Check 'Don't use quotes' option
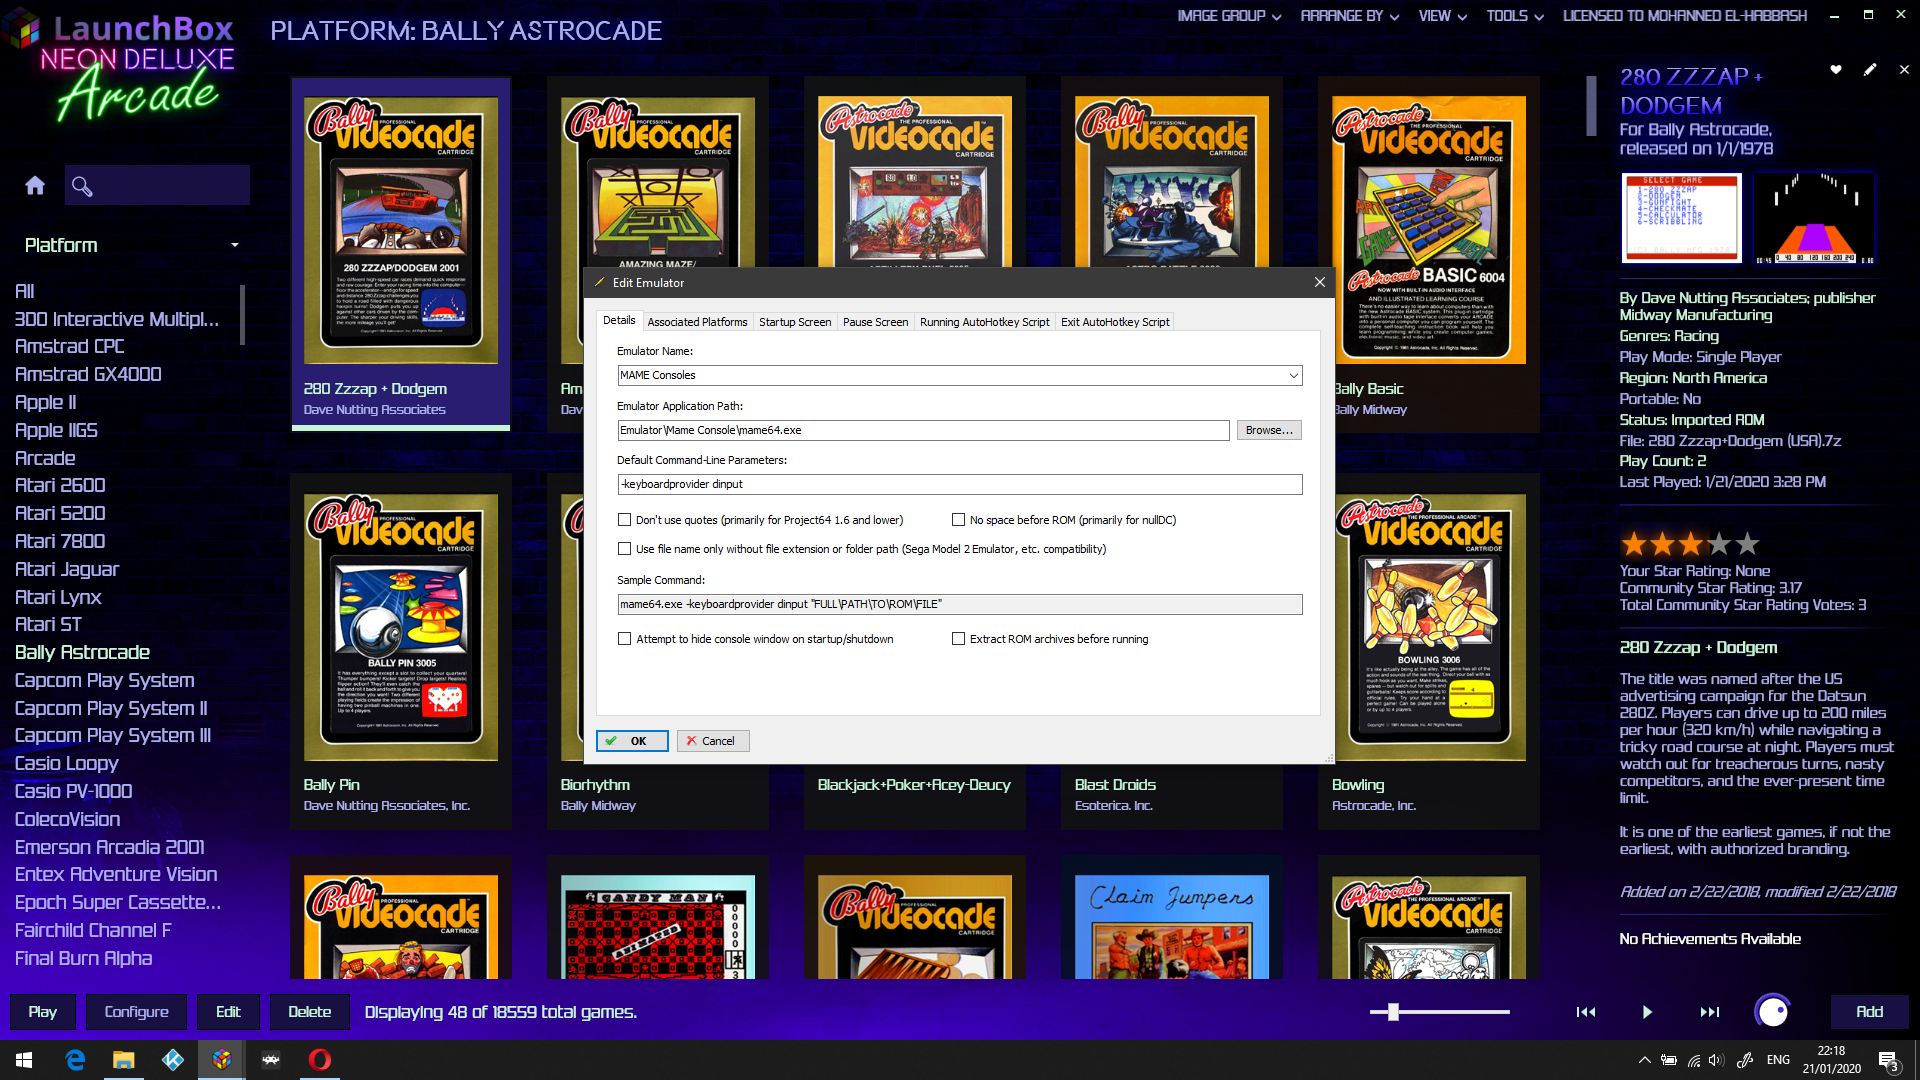Viewport: 1920px width, 1080px height. (625, 520)
